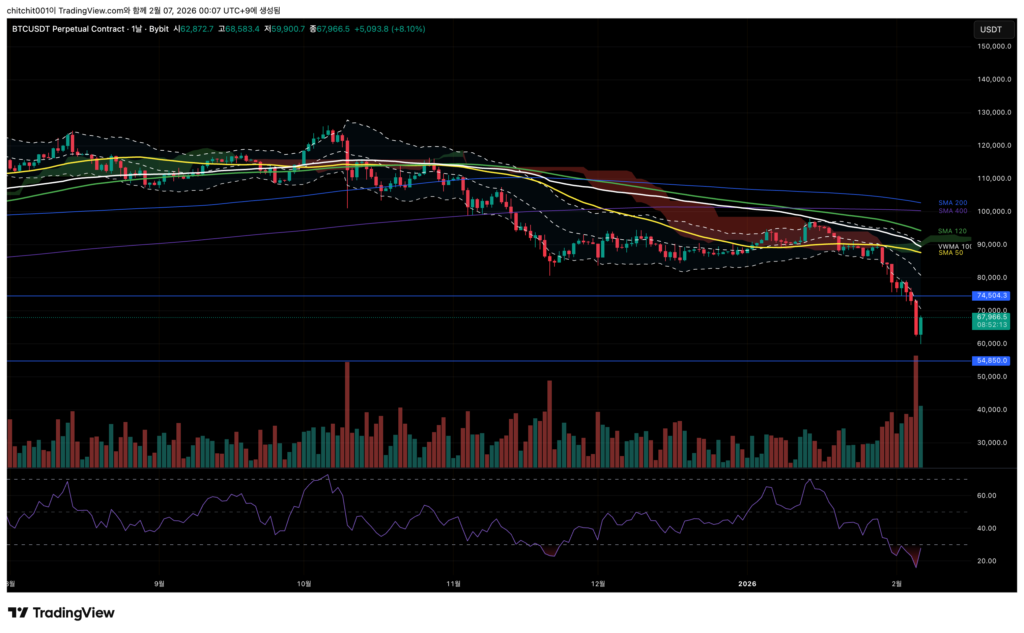The width and height of the screenshot is (1024, 633).
Task: Click the 74,504.3 horizontal line price tag
Action: [x=990, y=296]
